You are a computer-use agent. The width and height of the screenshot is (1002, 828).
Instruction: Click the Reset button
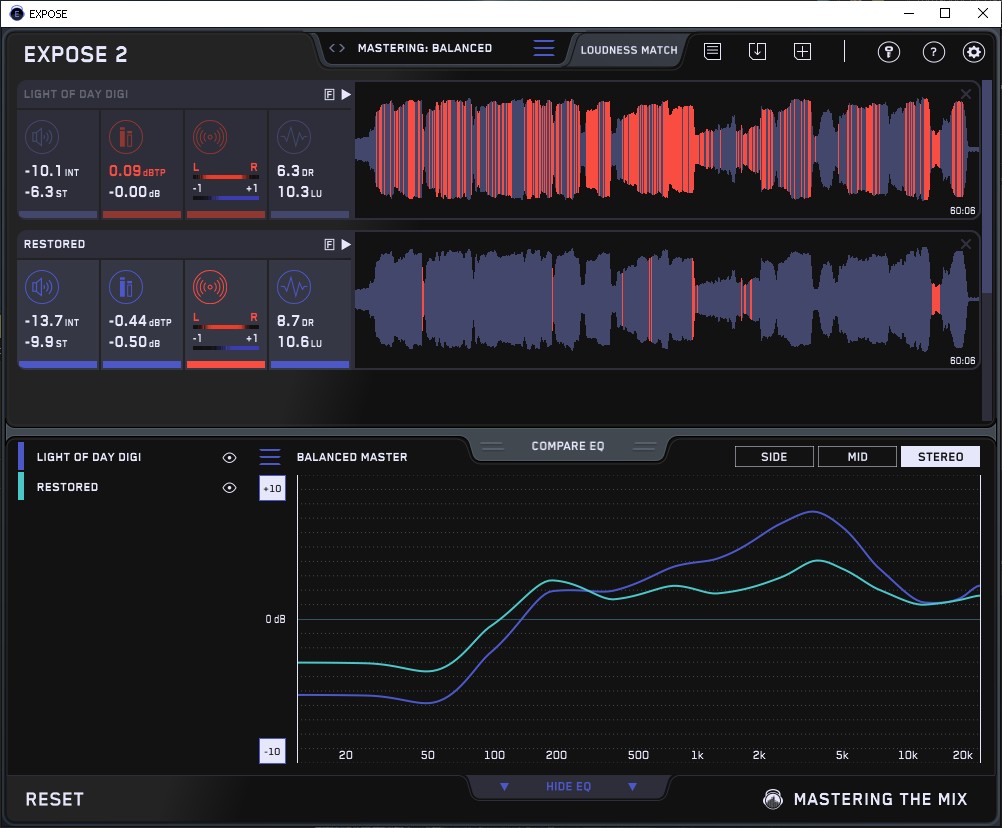(55, 799)
